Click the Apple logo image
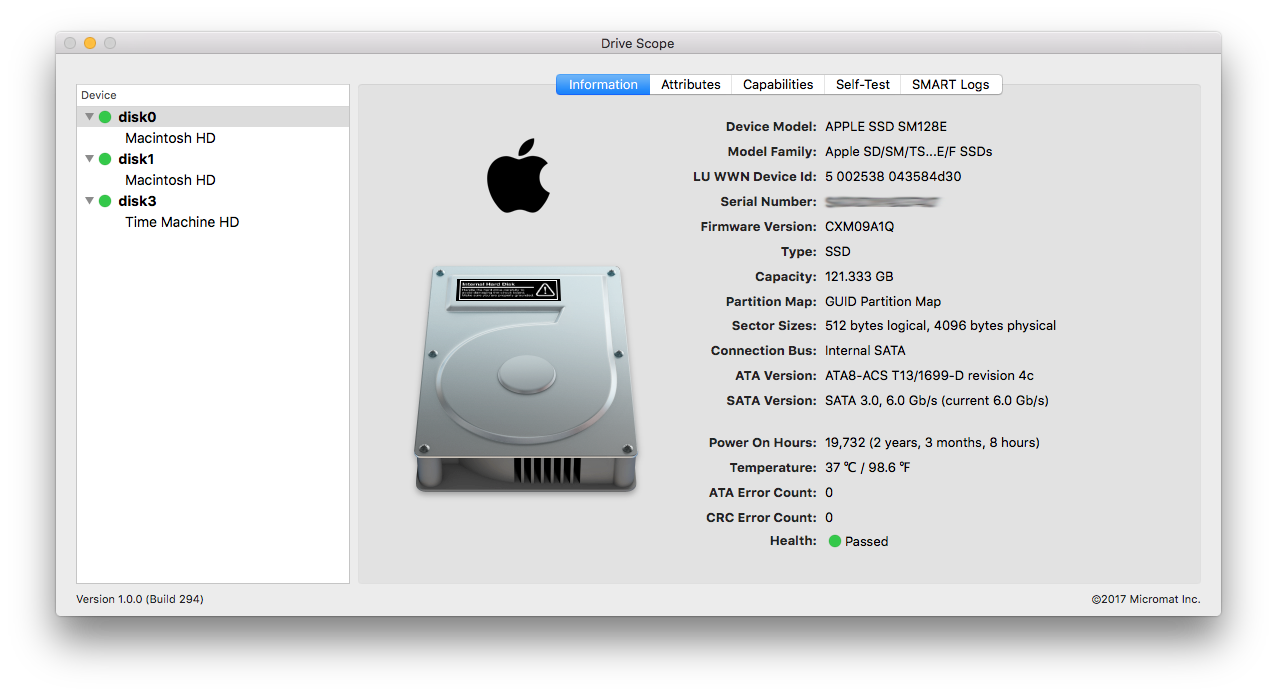Viewport: 1277px width, 696px height. 519,176
